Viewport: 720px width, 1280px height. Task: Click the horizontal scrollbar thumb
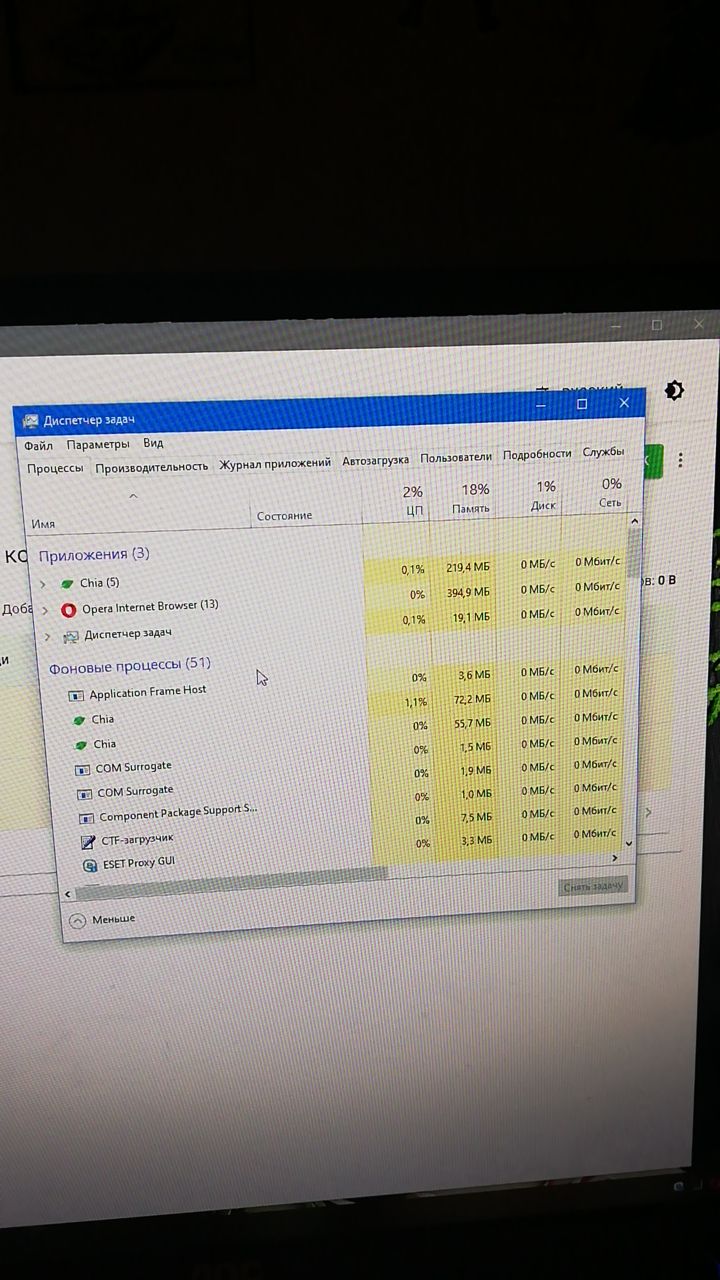[232, 882]
